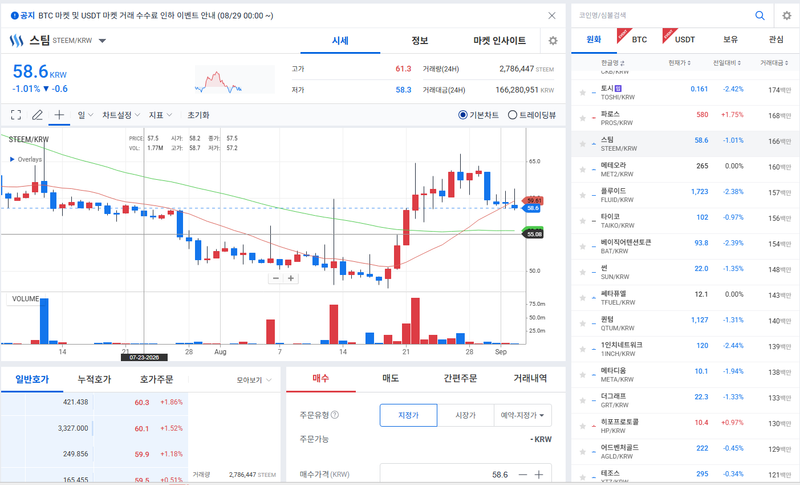Click the coin name search field
Screen dimensions: 800x485
click(x=663, y=15)
